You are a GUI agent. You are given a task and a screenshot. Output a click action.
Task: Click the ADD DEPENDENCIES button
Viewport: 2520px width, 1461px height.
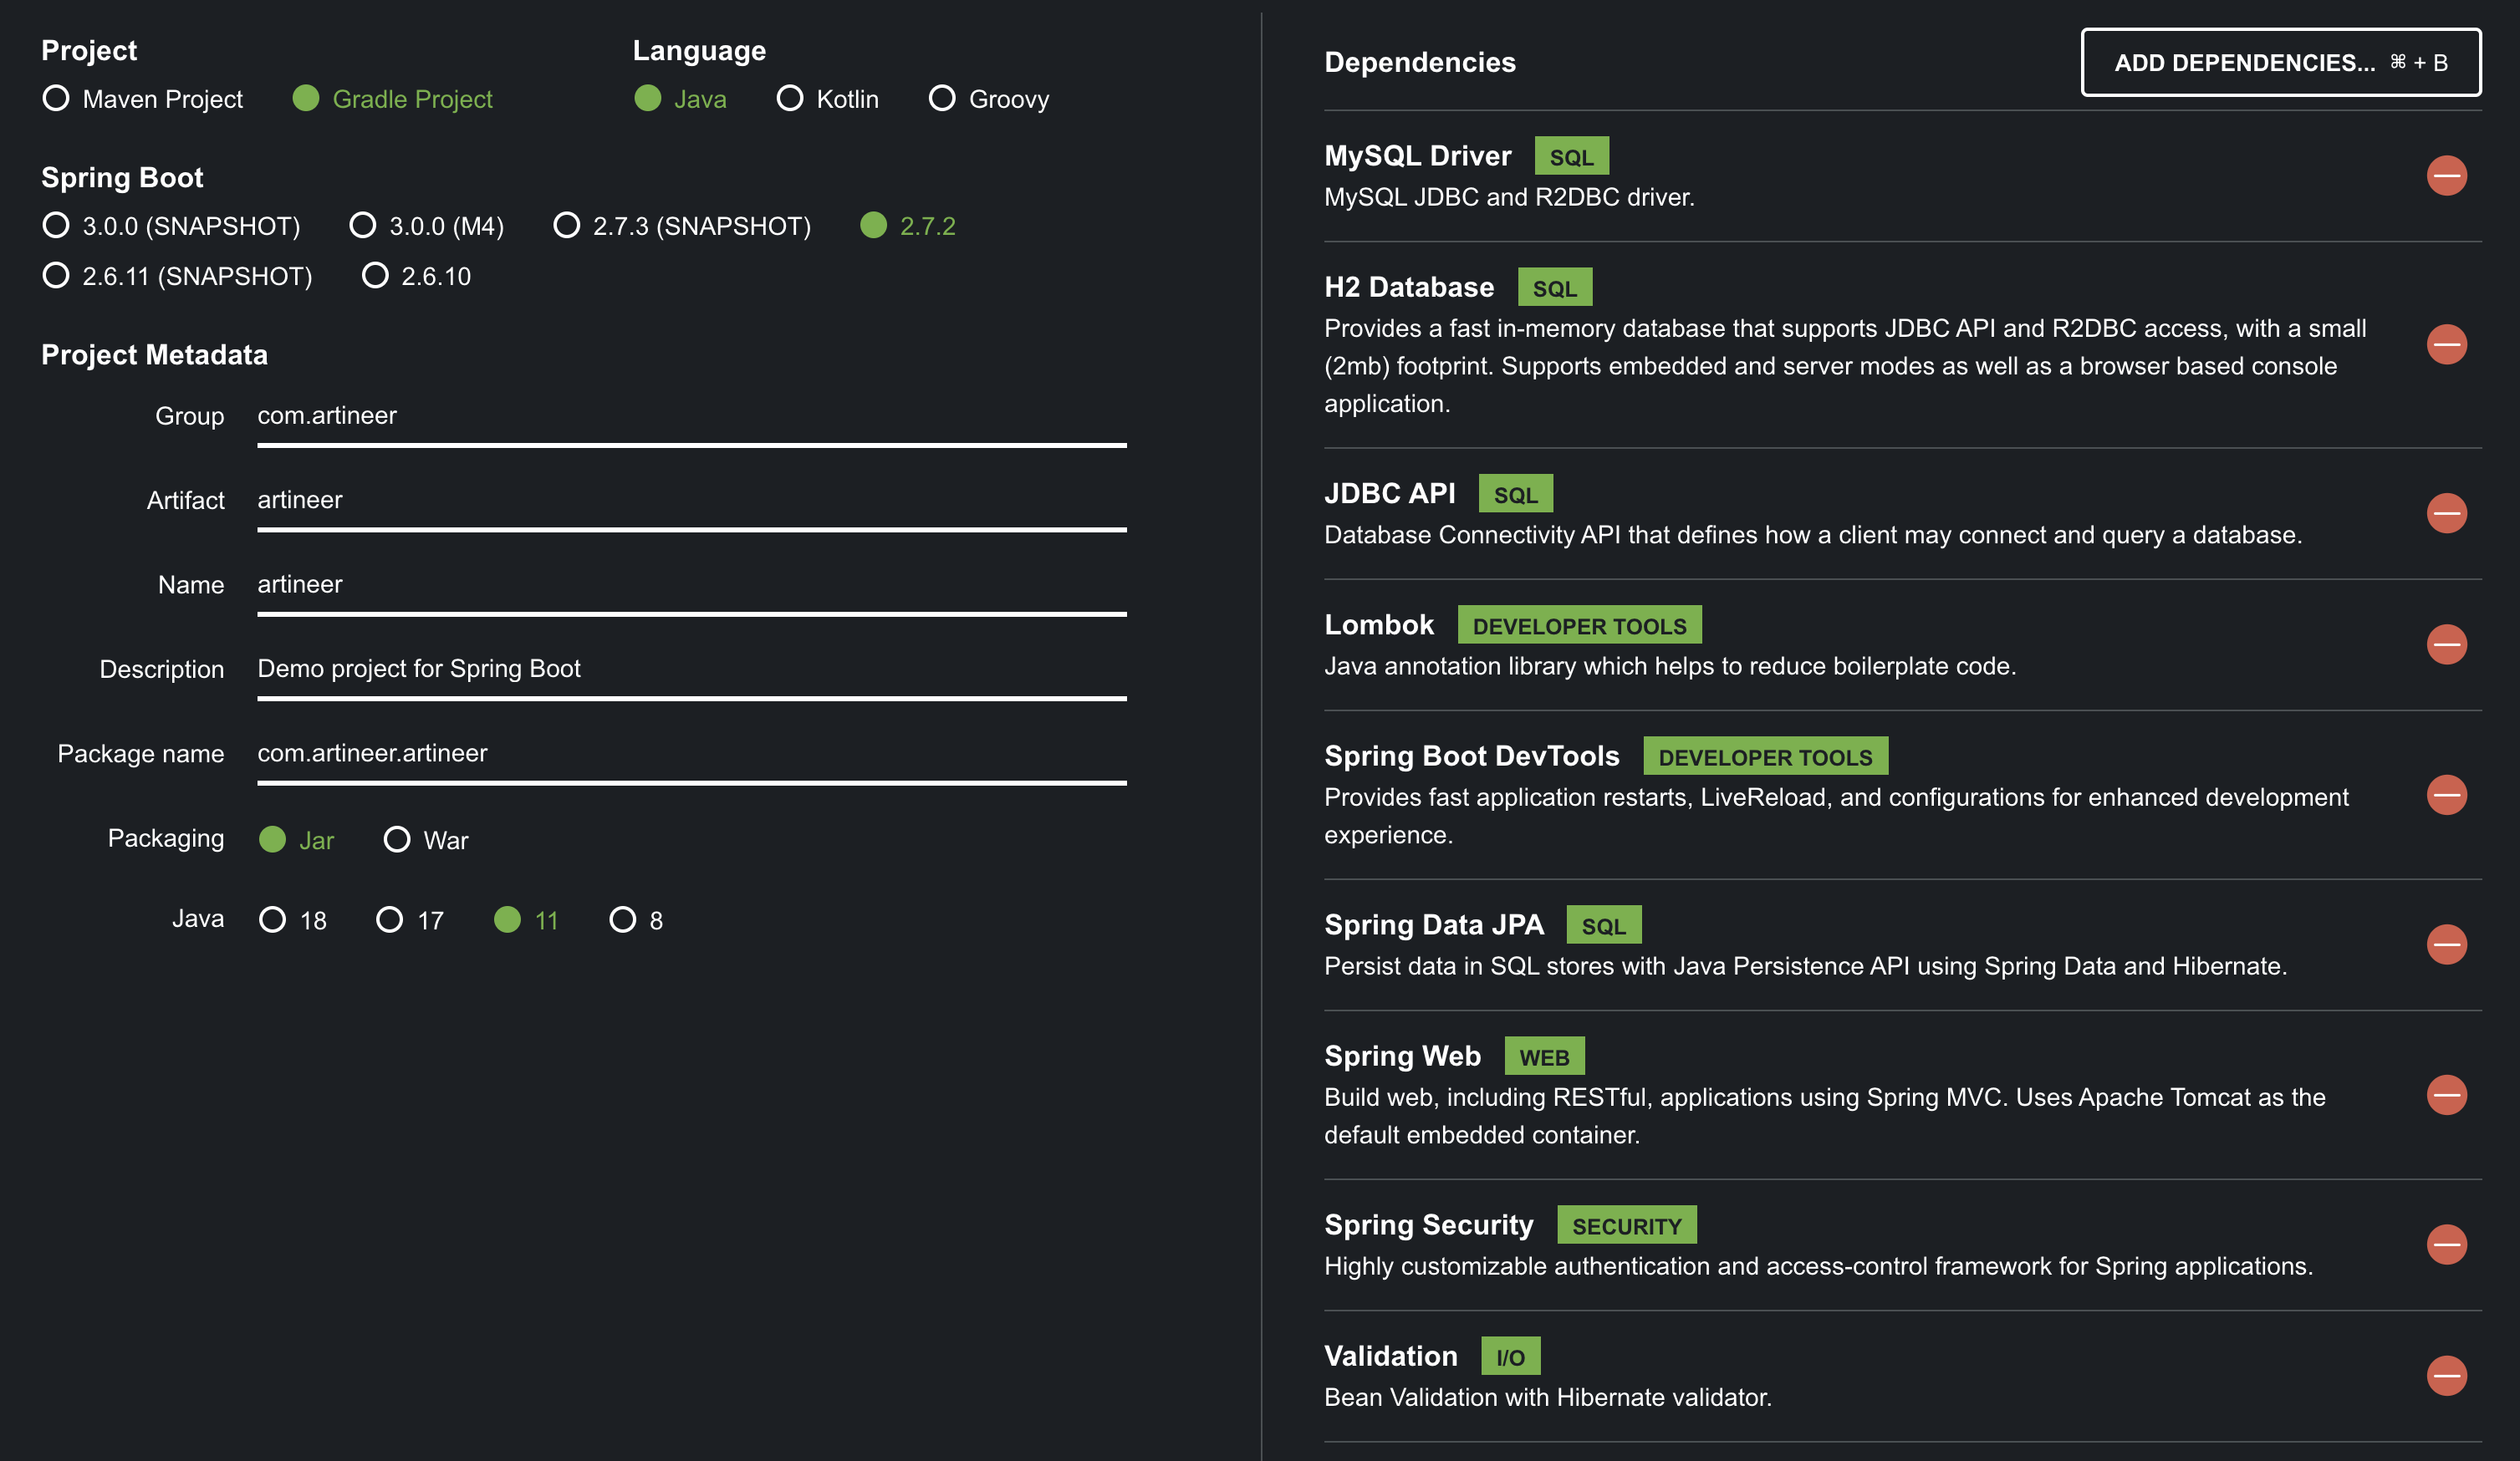[x=2280, y=62]
